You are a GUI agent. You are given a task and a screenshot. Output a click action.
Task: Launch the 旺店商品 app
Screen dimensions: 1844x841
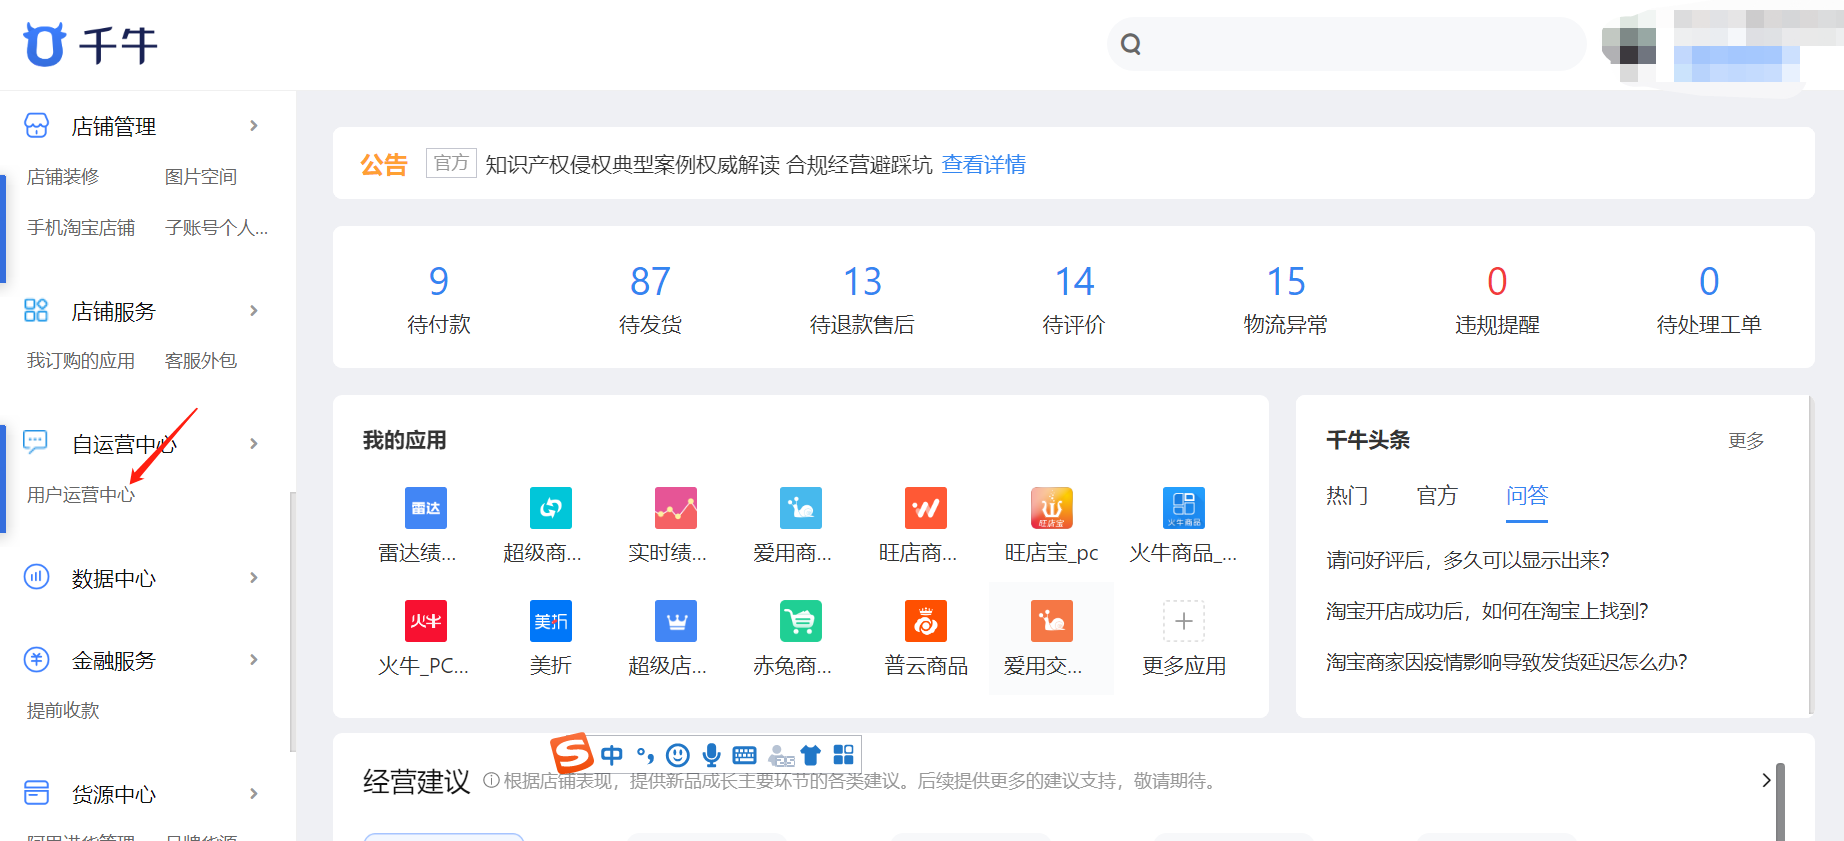(926, 508)
